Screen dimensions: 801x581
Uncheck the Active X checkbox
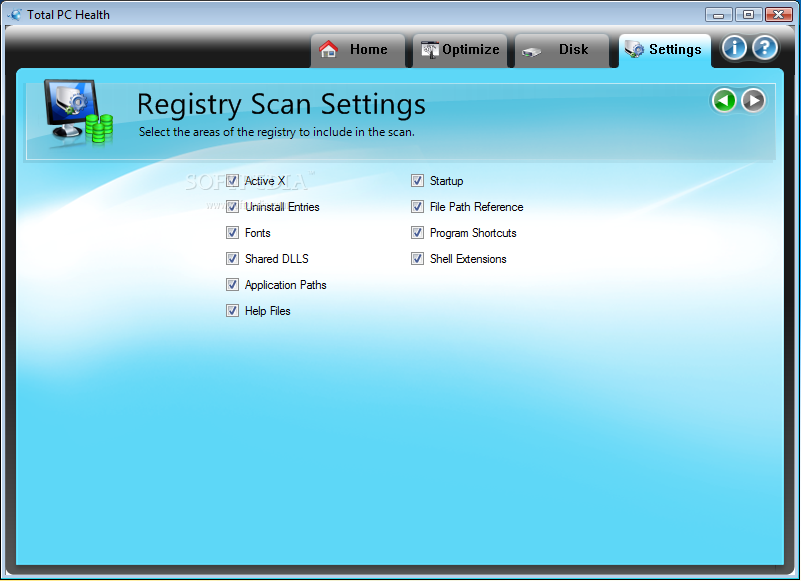coord(232,180)
